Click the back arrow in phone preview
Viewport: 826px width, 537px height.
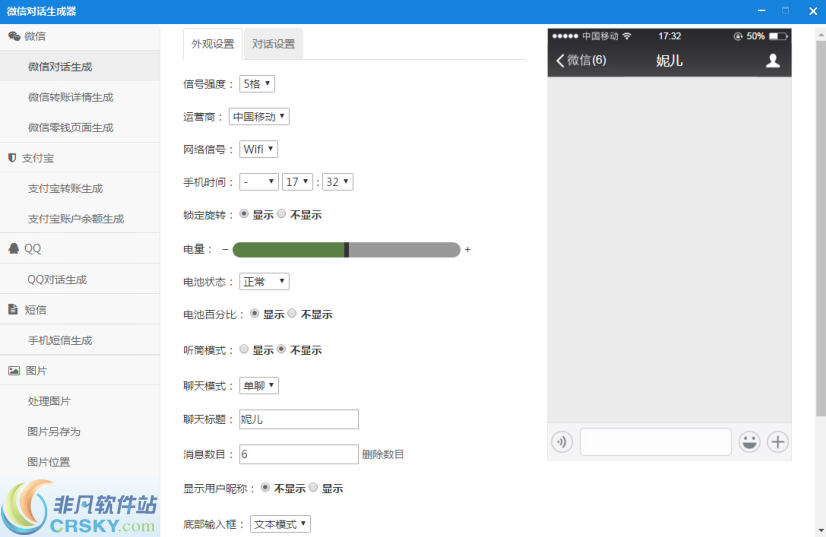click(x=560, y=61)
